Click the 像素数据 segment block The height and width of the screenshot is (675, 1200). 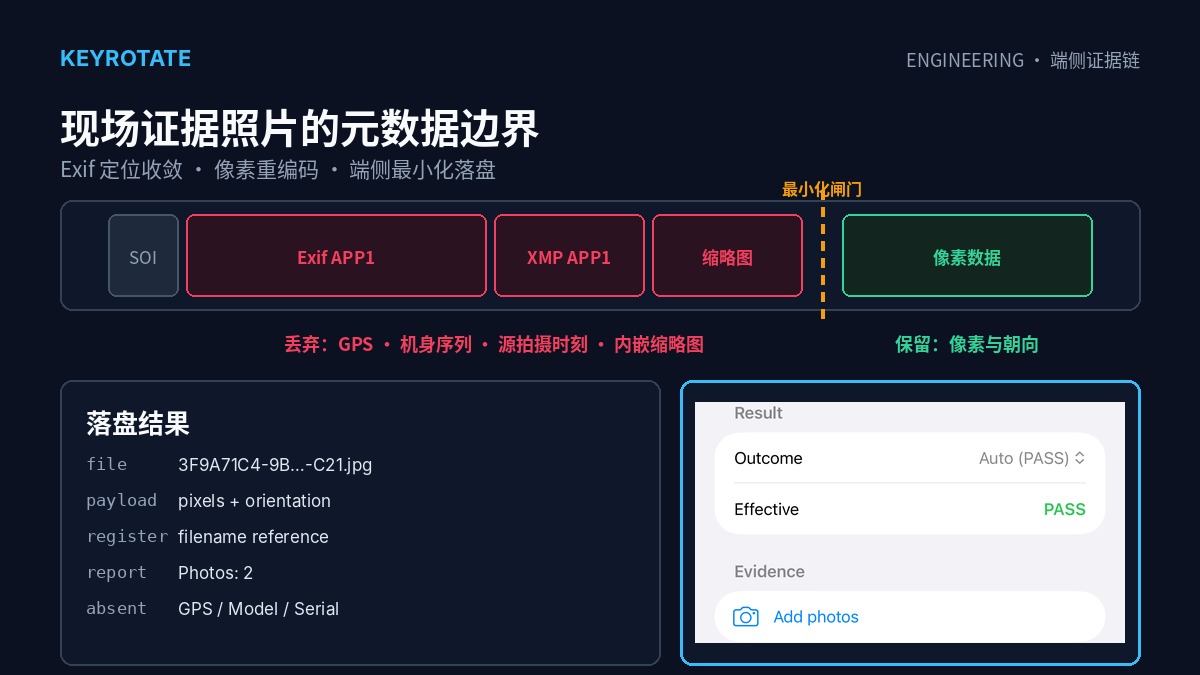[x=967, y=256]
